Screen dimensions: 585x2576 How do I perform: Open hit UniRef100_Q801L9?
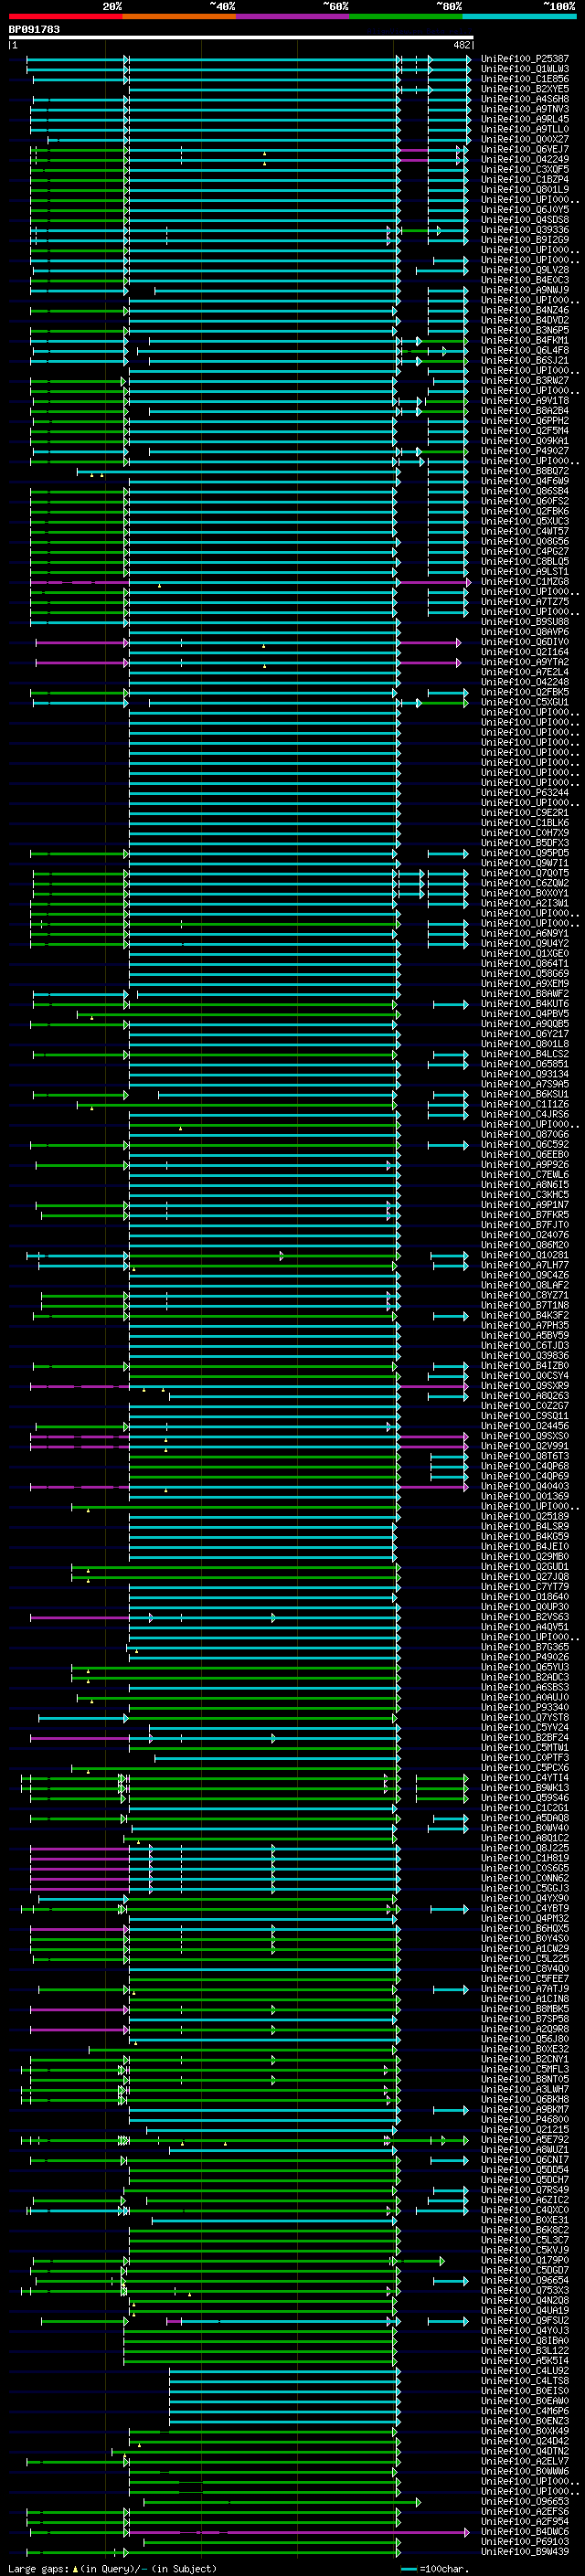click(525, 190)
